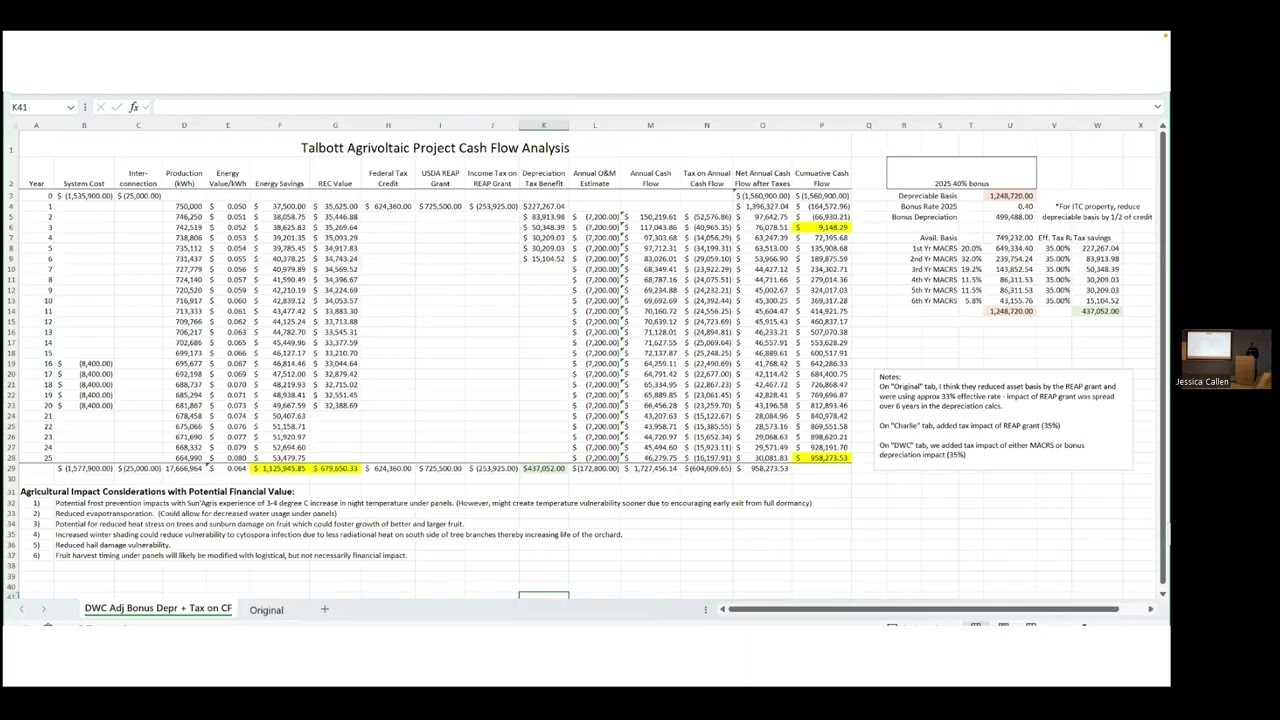Image resolution: width=1280 pixels, height=720 pixels.
Task: Click the add new sheet plus icon
Action: click(x=324, y=609)
